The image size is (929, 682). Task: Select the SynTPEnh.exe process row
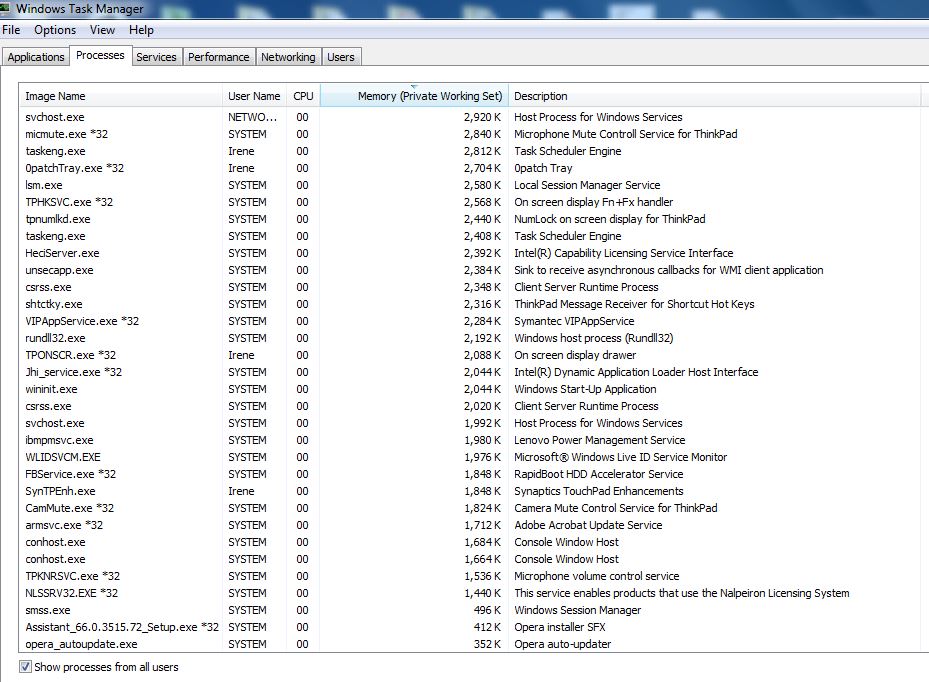[x=61, y=491]
